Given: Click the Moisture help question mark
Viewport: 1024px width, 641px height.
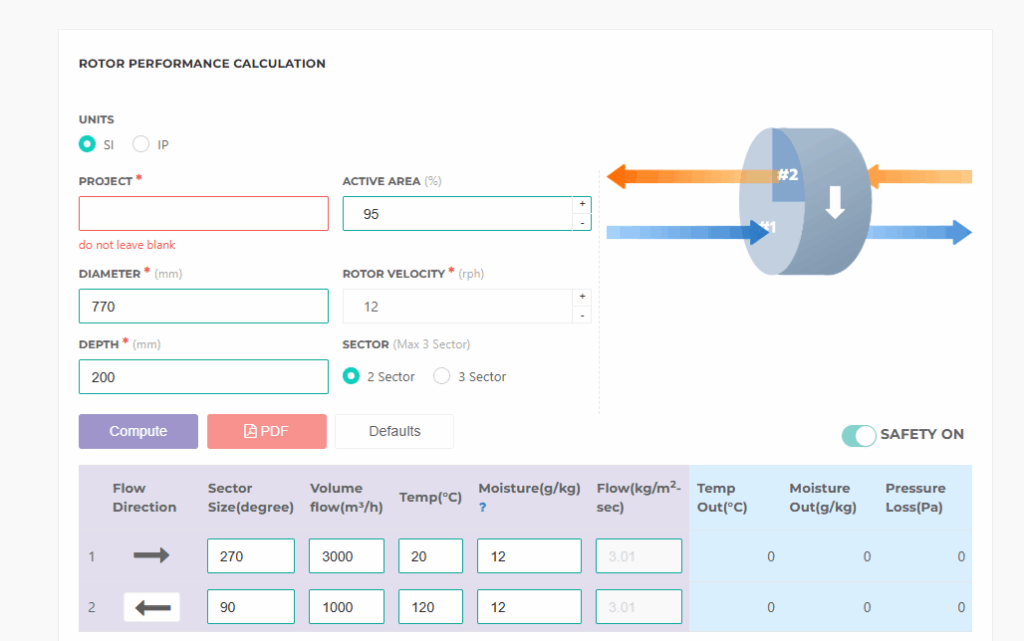Looking at the screenshot, I should point(483,507).
